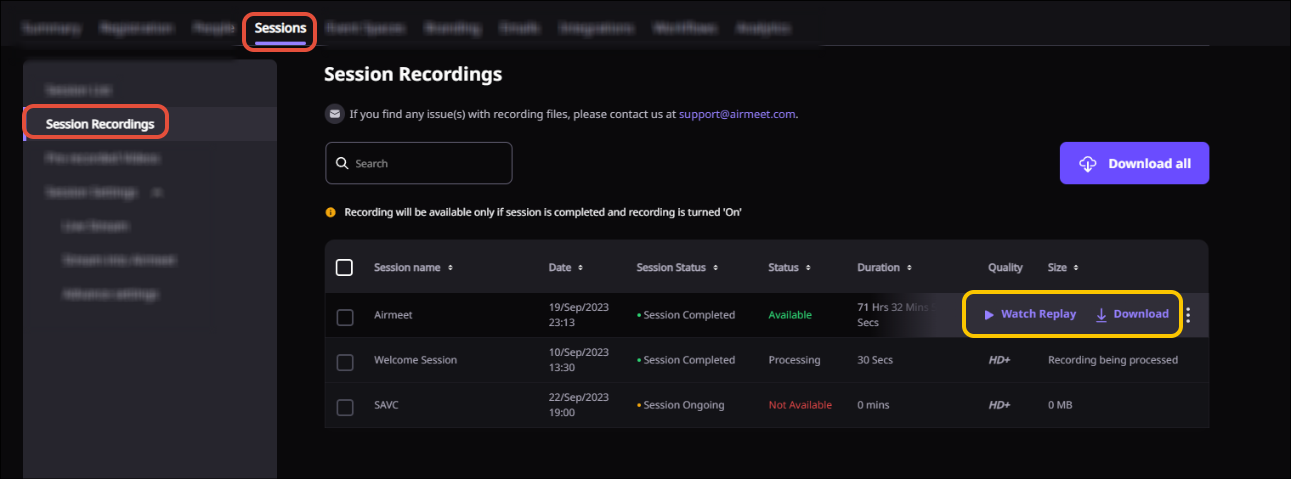
Task: Click the Quality column header
Action: [1005, 268]
